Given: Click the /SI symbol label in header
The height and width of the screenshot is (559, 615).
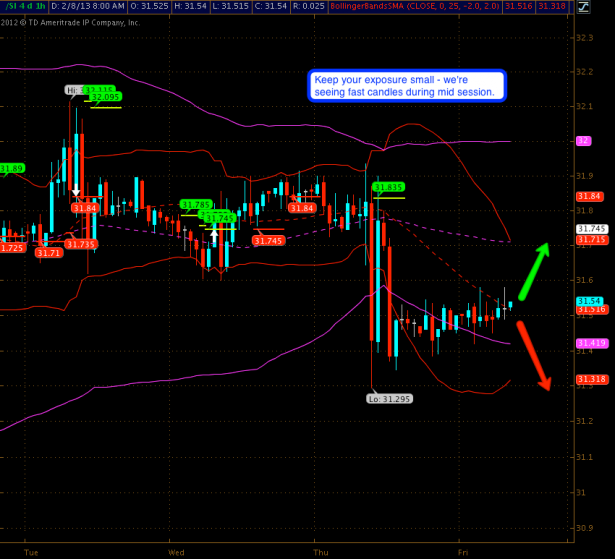Looking at the screenshot, I should point(9,6).
